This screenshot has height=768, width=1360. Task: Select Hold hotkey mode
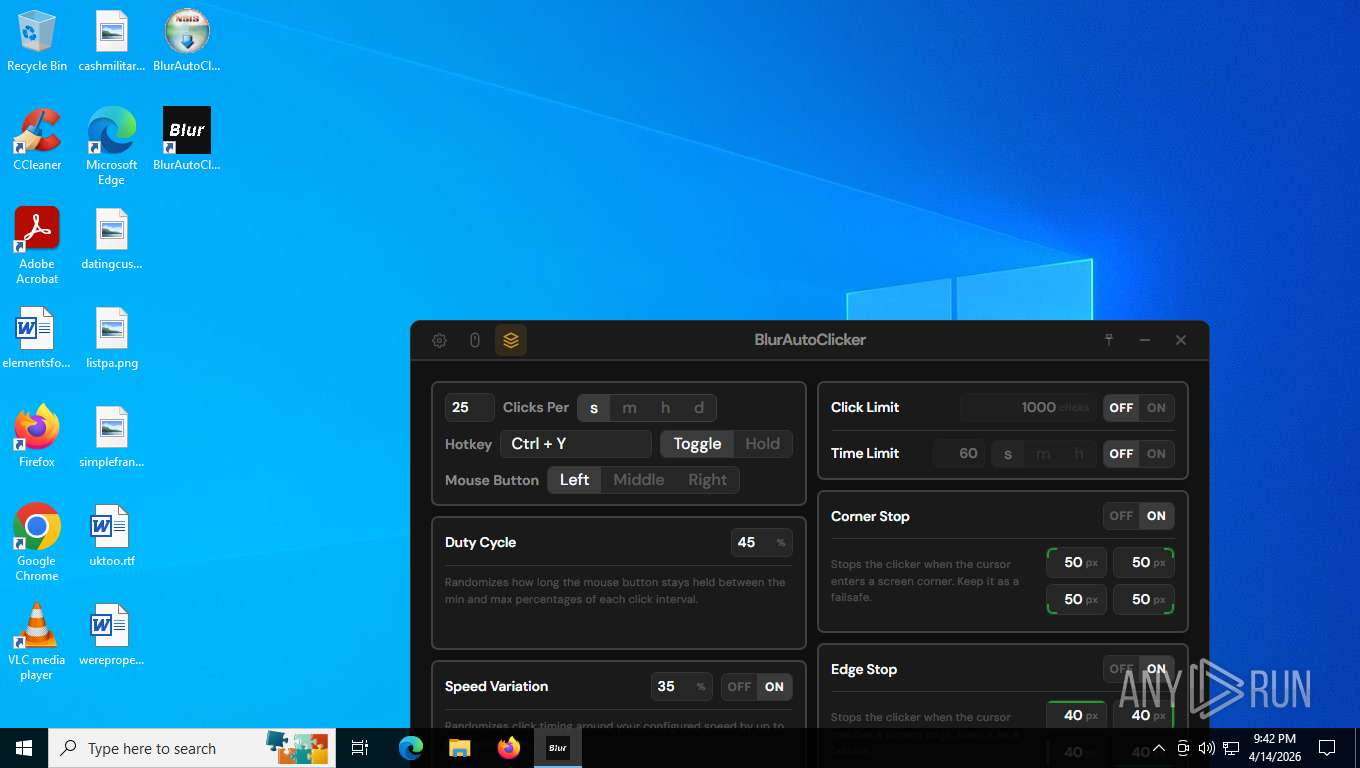[763, 444]
